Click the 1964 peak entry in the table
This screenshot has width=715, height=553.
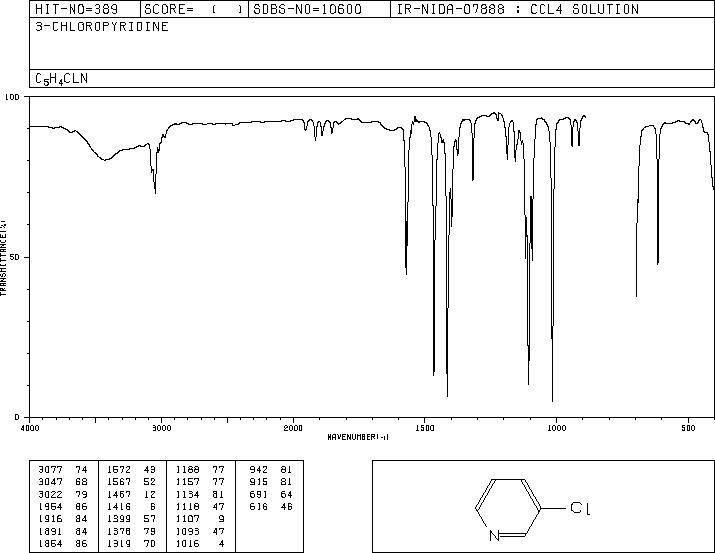(63, 506)
